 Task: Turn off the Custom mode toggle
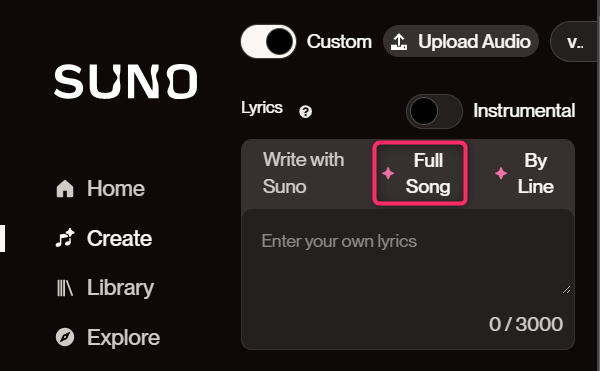click(268, 41)
